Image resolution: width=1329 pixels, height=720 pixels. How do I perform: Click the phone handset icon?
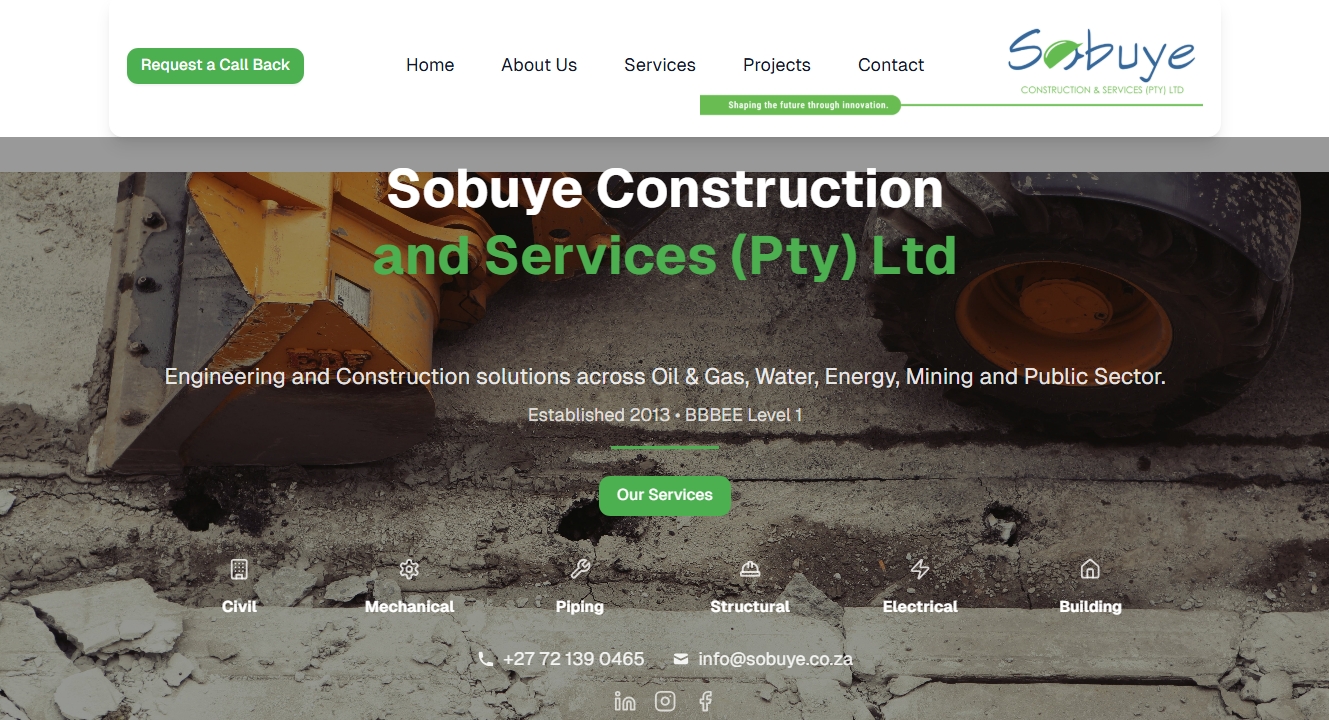click(x=486, y=659)
